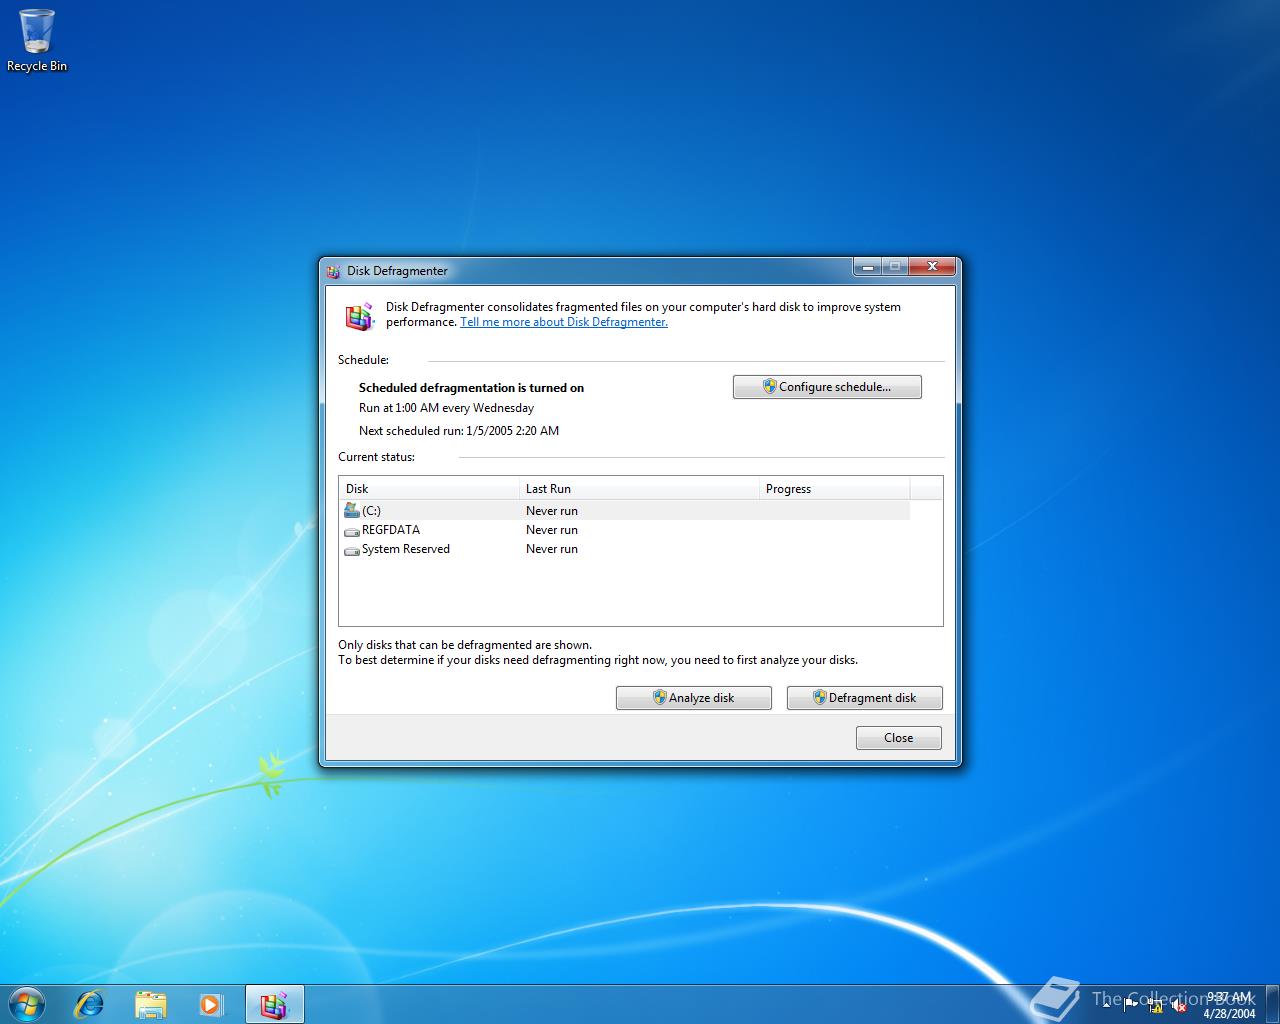Sort by the Last Run column header
1280x1024 pixels.
640,489
